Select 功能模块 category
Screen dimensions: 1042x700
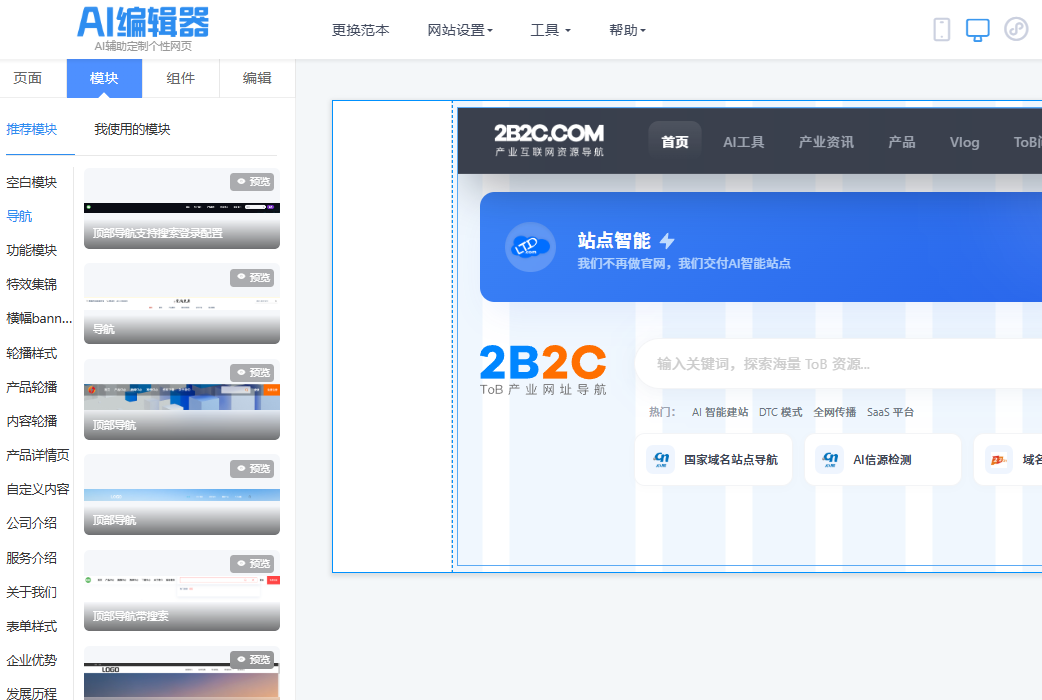point(32,250)
